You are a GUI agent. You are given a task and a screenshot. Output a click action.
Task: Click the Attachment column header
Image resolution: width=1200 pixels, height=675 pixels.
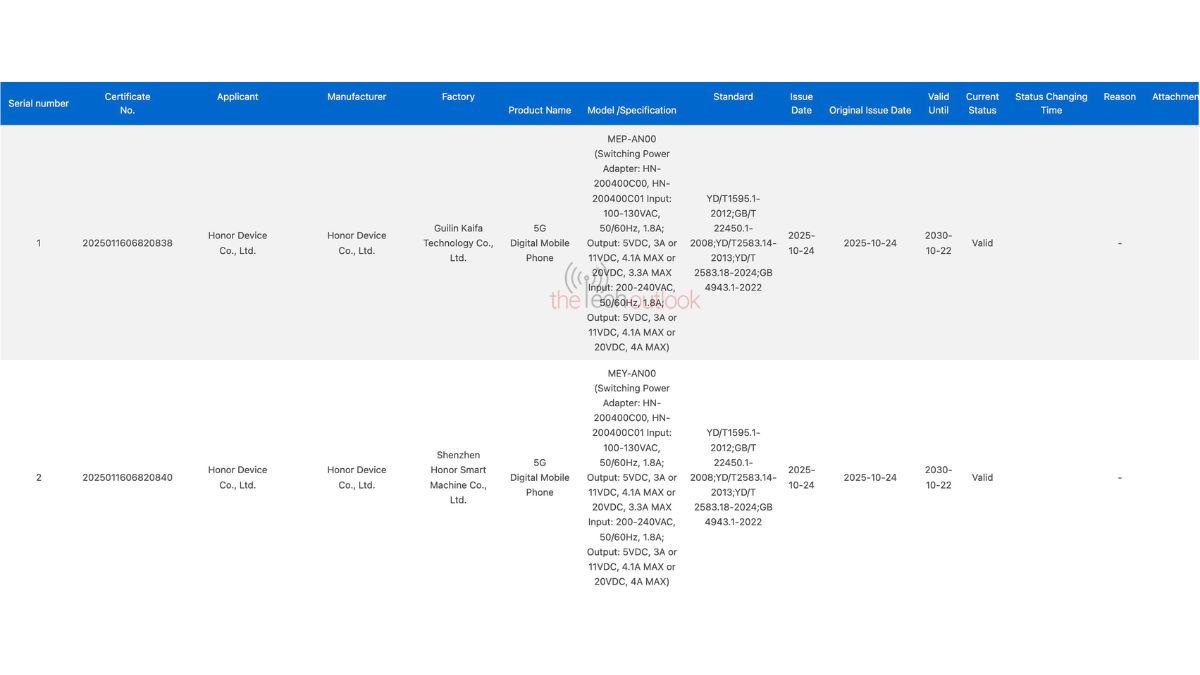(x=1176, y=96)
